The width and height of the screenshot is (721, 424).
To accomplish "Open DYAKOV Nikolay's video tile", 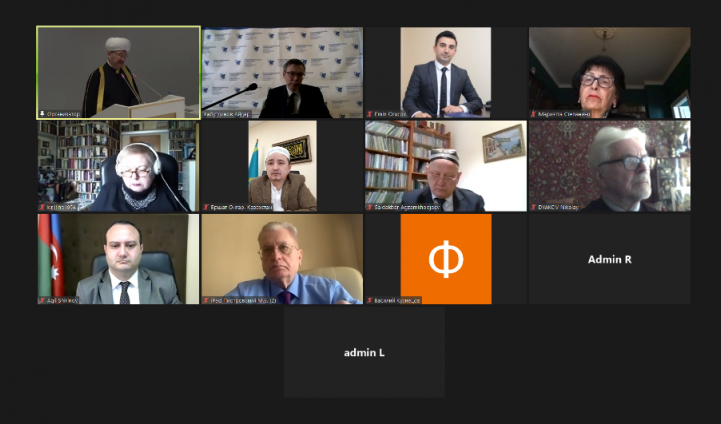I will (609, 166).
